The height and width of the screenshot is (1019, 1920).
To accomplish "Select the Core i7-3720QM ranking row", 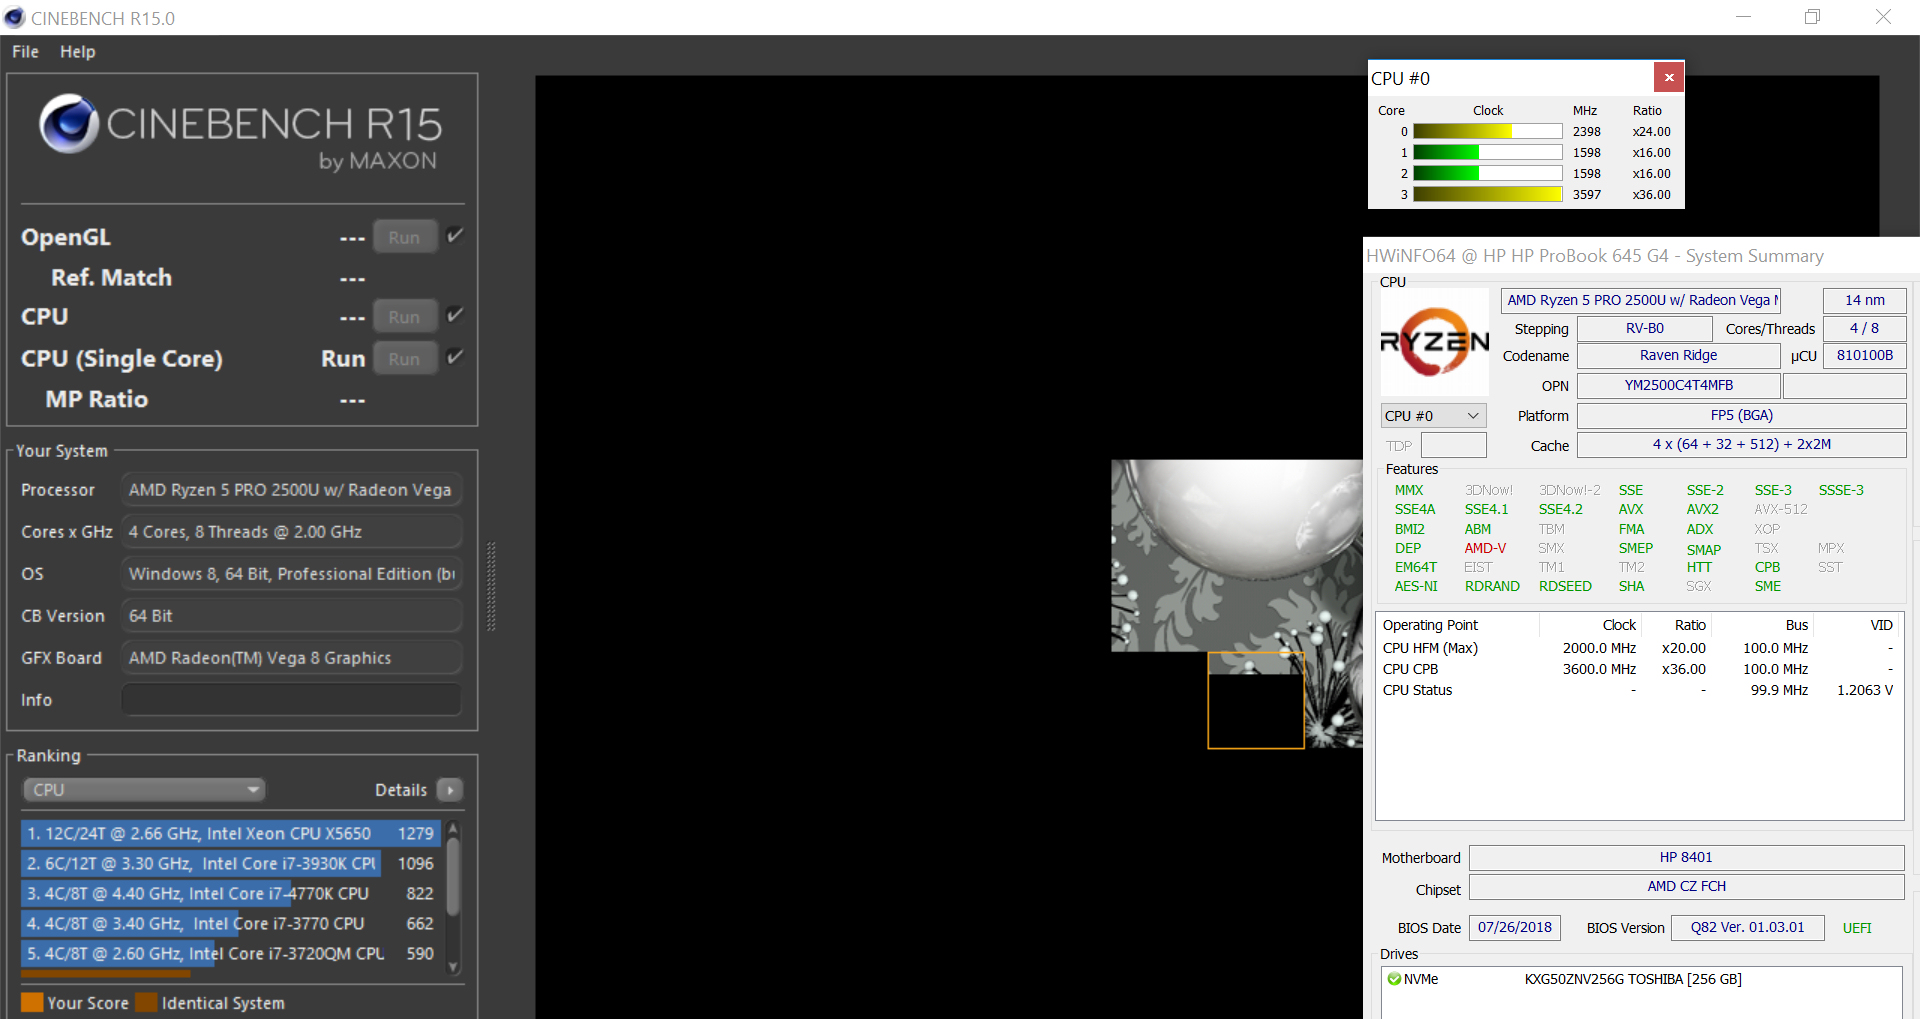I will [x=230, y=953].
